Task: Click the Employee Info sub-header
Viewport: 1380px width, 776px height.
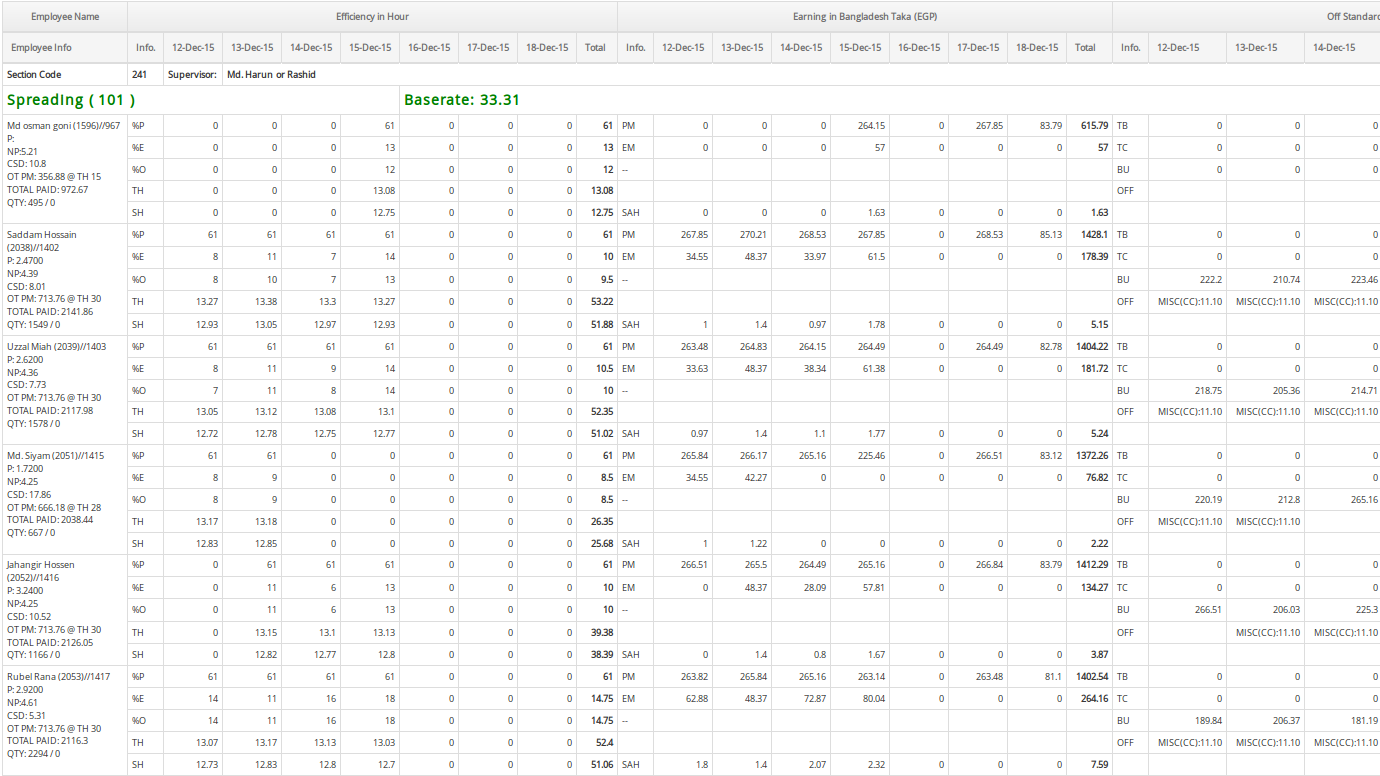Action: [64, 47]
